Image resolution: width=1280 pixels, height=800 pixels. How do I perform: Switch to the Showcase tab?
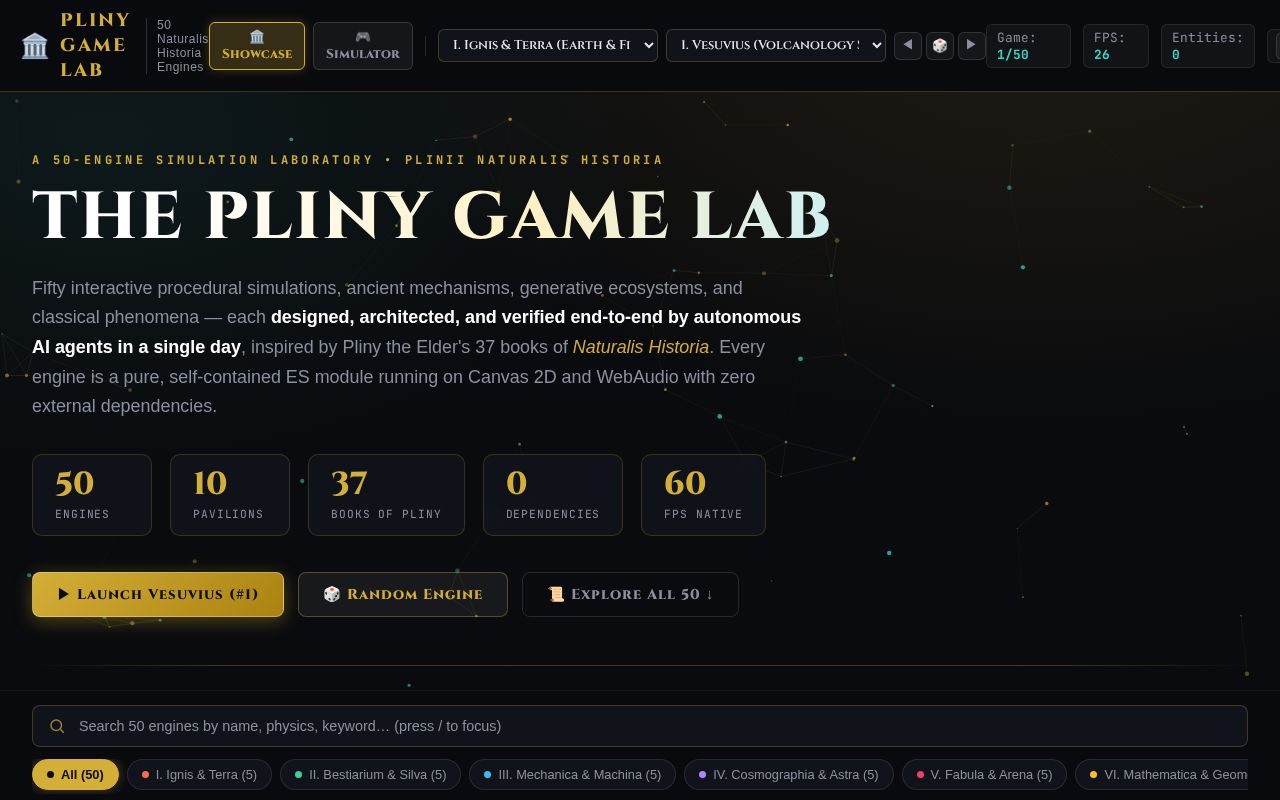[257, 46]
